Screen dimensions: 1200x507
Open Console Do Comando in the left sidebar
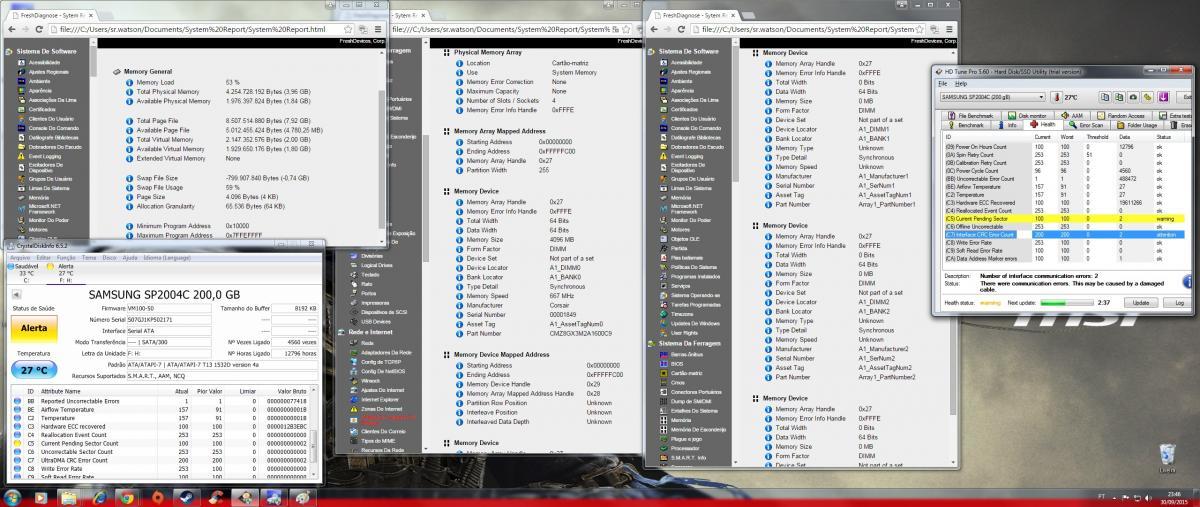coord(50,128)
